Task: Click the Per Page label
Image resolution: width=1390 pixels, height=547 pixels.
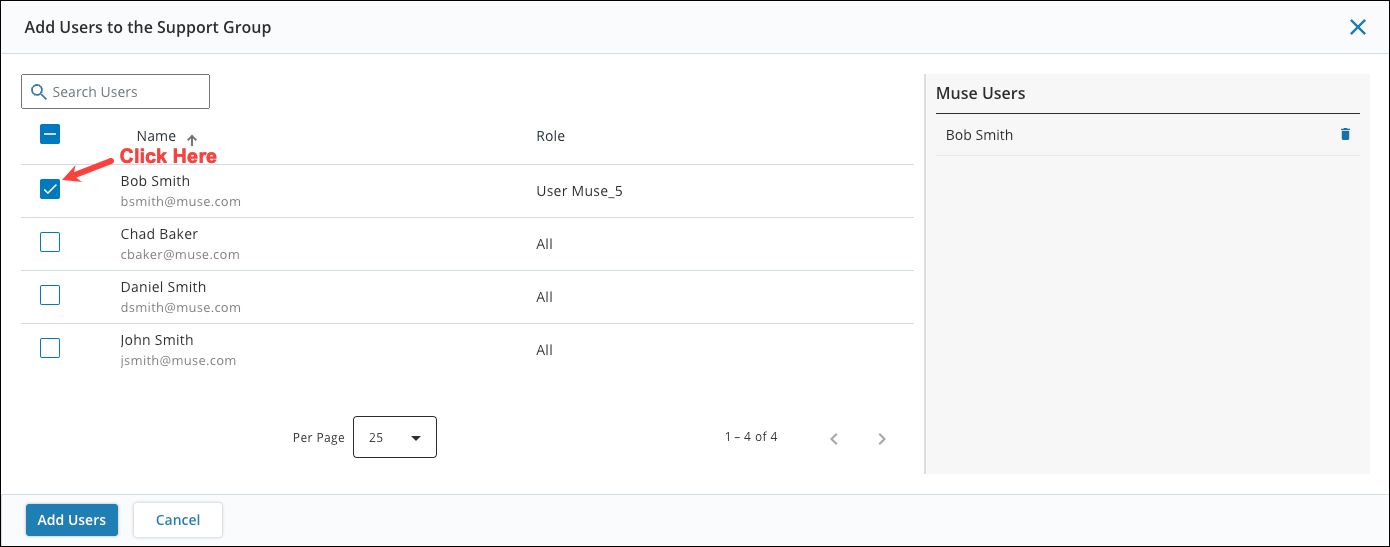Action: (x=319, y=438)
